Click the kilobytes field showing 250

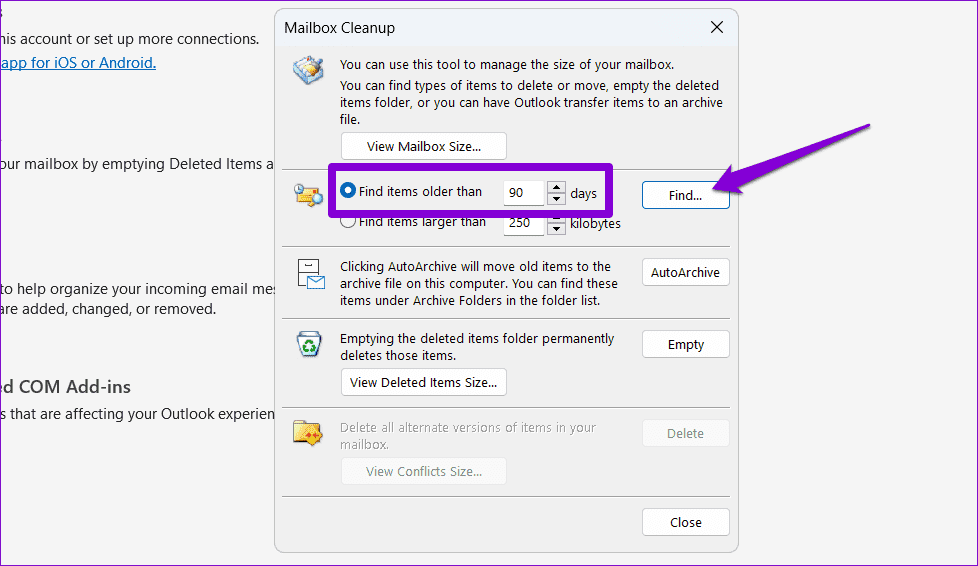pos(524,224)
